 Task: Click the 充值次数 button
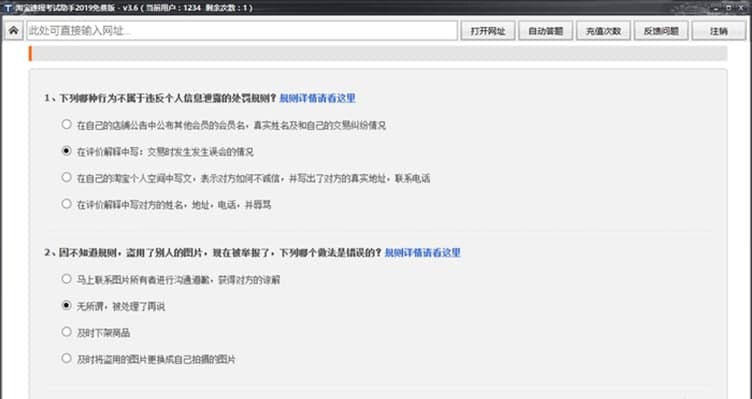click(x=603, y=31)
